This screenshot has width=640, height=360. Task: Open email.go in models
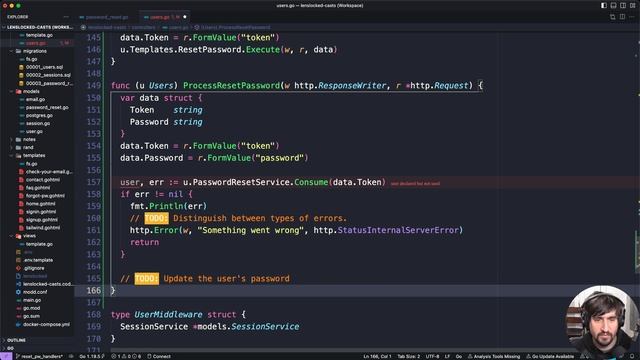pos(36,99)
